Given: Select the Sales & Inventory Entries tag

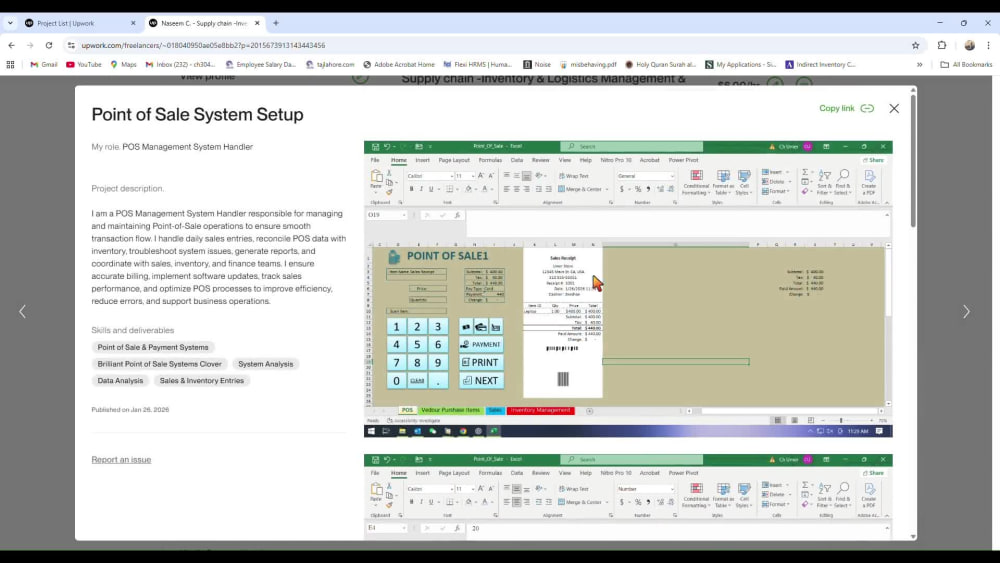Looking at the screenshot, I should tap(202, 380).
